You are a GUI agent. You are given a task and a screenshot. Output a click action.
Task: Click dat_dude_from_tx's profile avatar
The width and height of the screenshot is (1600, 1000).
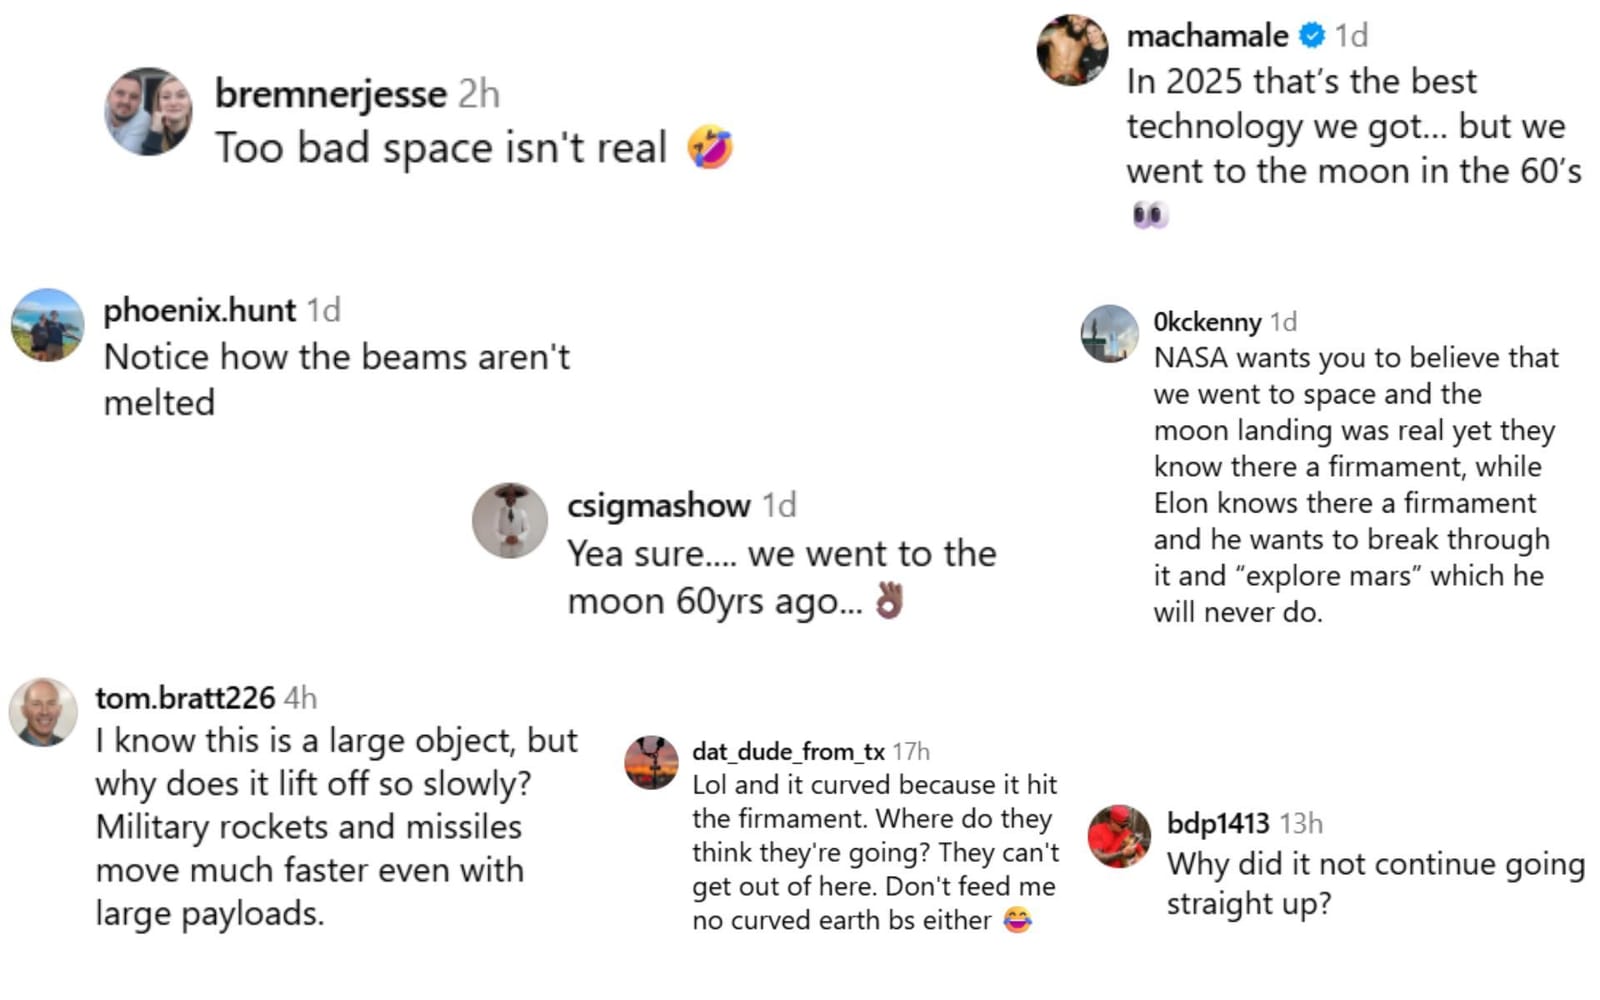[652, 763]
